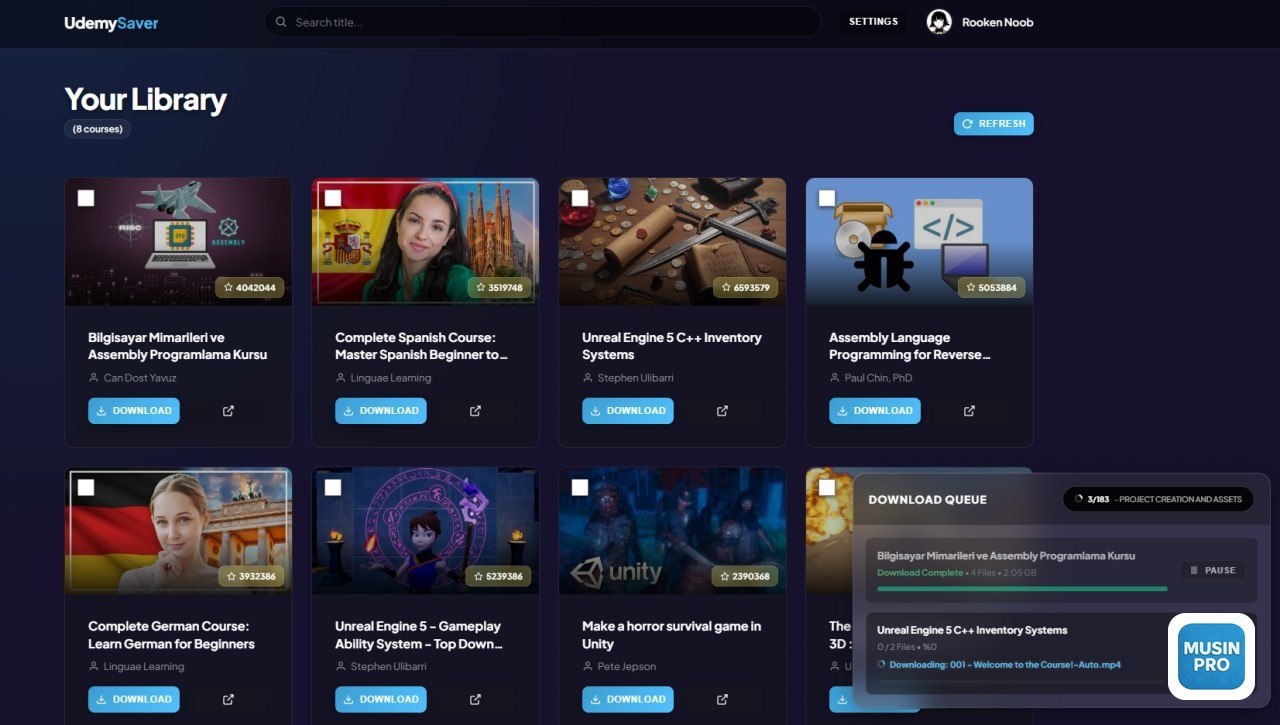The height and width of the screenshot is (725, 1280).
Task: Open Complete German Course external link icon
Action: click(x=228, y=699)
